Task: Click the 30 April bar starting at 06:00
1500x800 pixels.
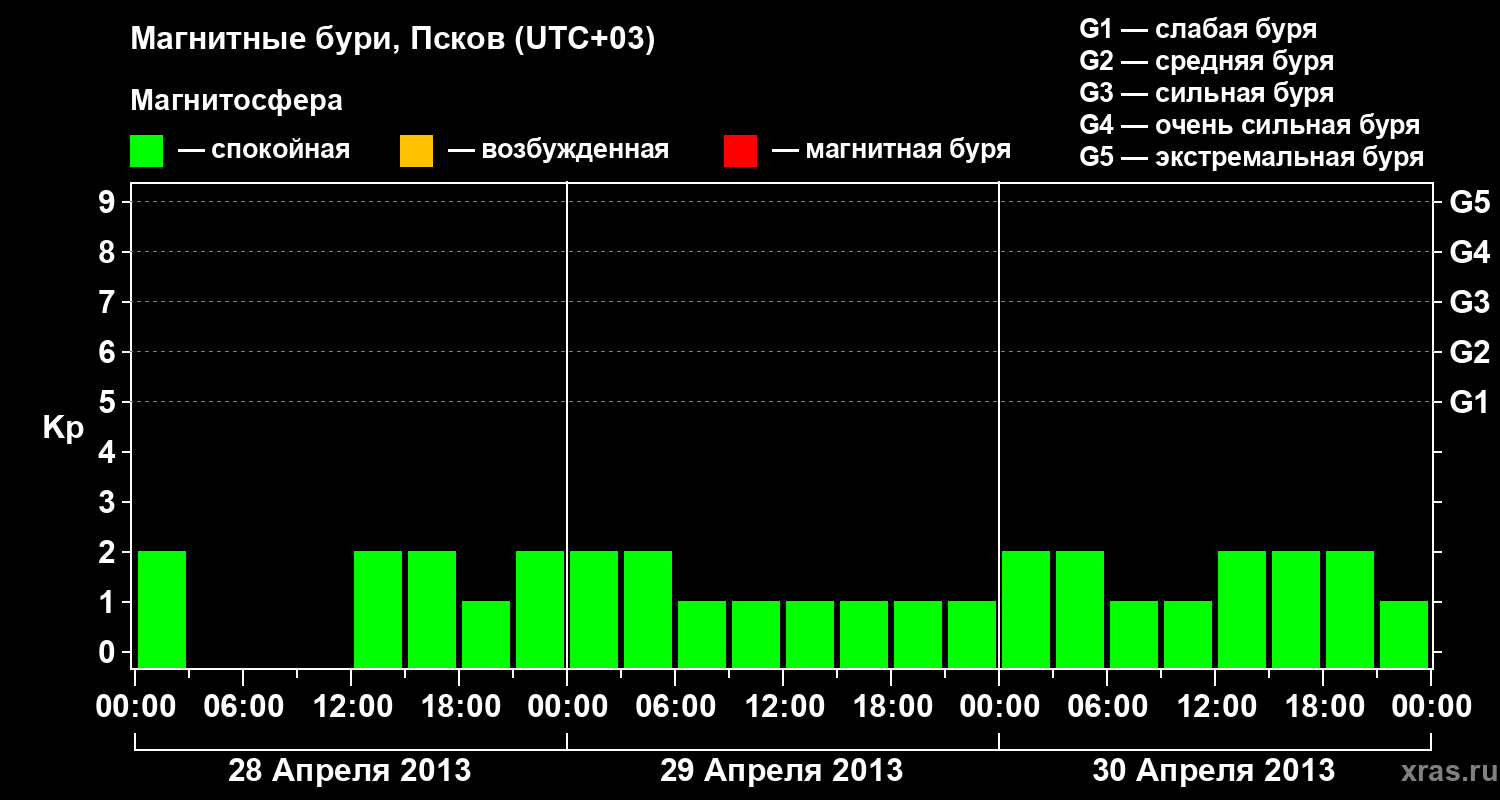Action: tap(1134, 634)
